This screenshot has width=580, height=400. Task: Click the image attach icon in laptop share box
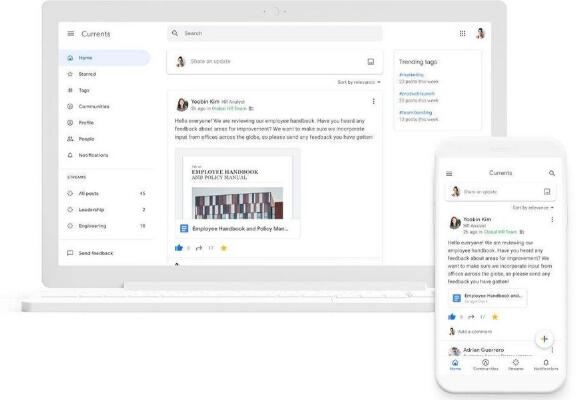(371, 62)
